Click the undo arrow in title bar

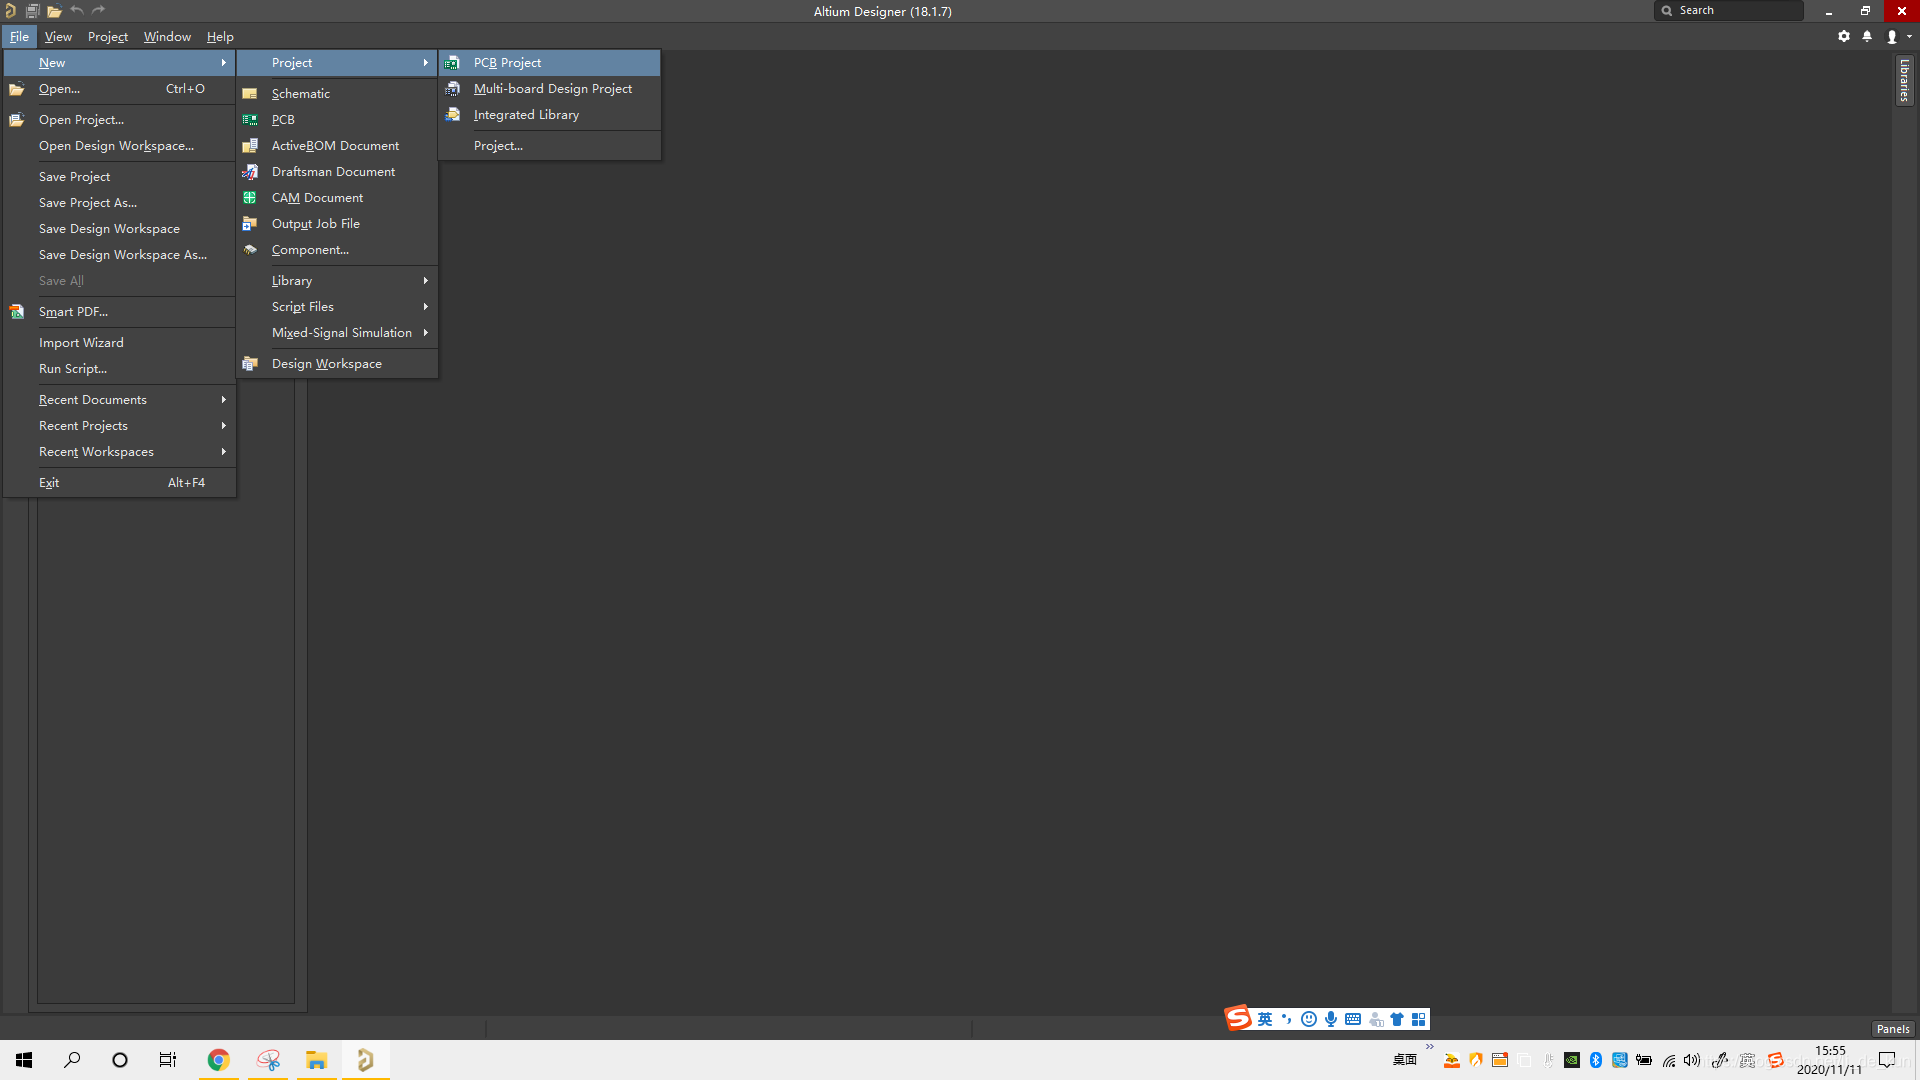76,10
